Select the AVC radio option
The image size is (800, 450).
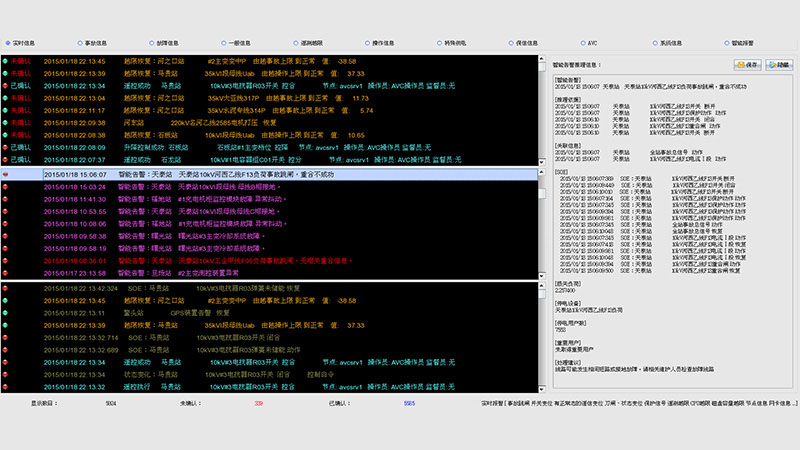pos(580,44)
